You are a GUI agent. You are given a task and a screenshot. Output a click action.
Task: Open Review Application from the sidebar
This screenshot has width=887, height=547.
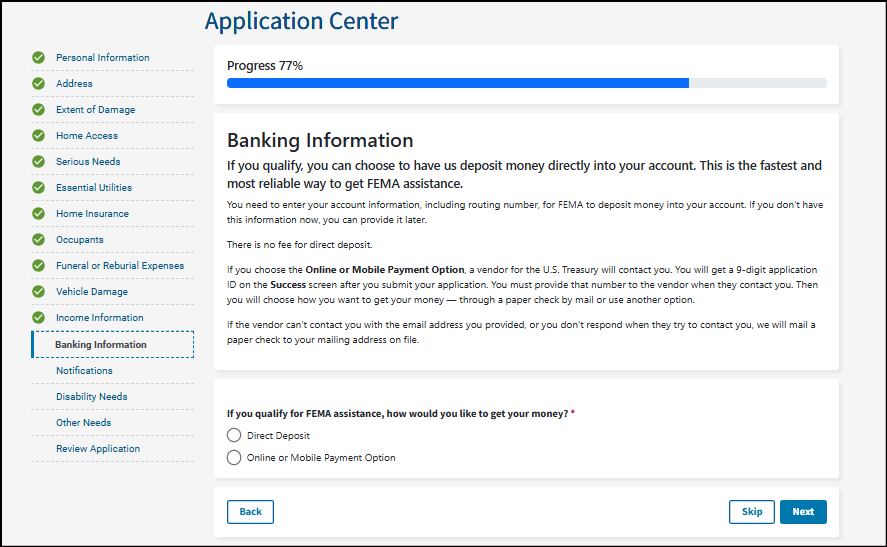click(x=97, y=449)
